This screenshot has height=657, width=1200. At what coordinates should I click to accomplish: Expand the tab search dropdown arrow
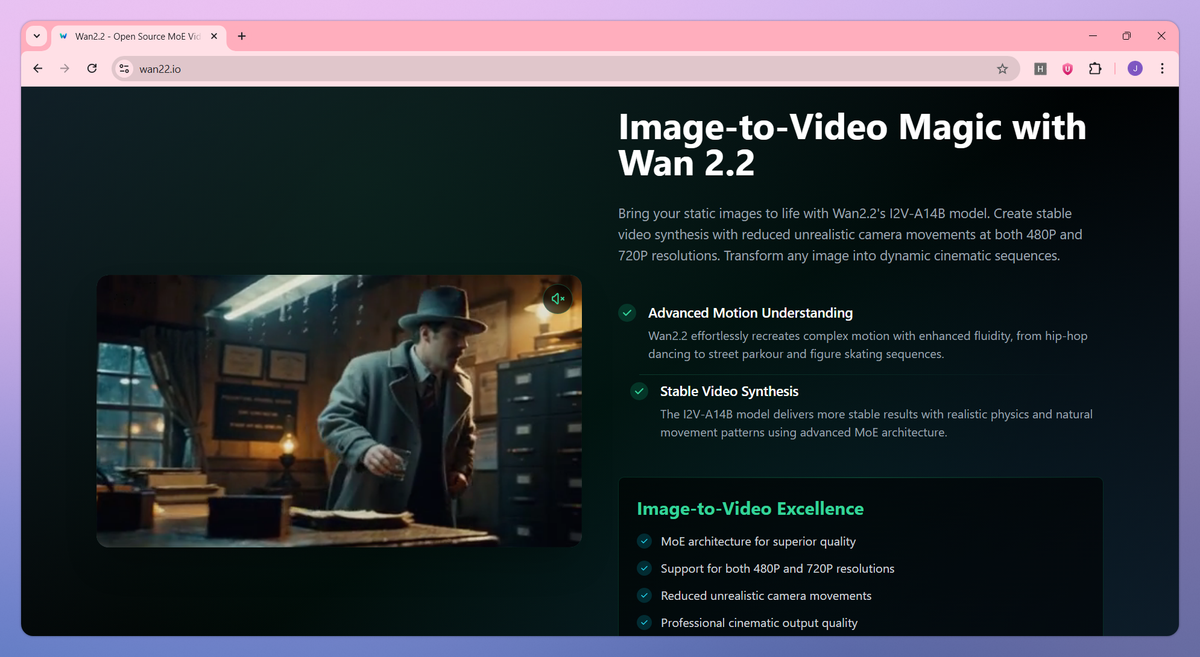point(37,36)
